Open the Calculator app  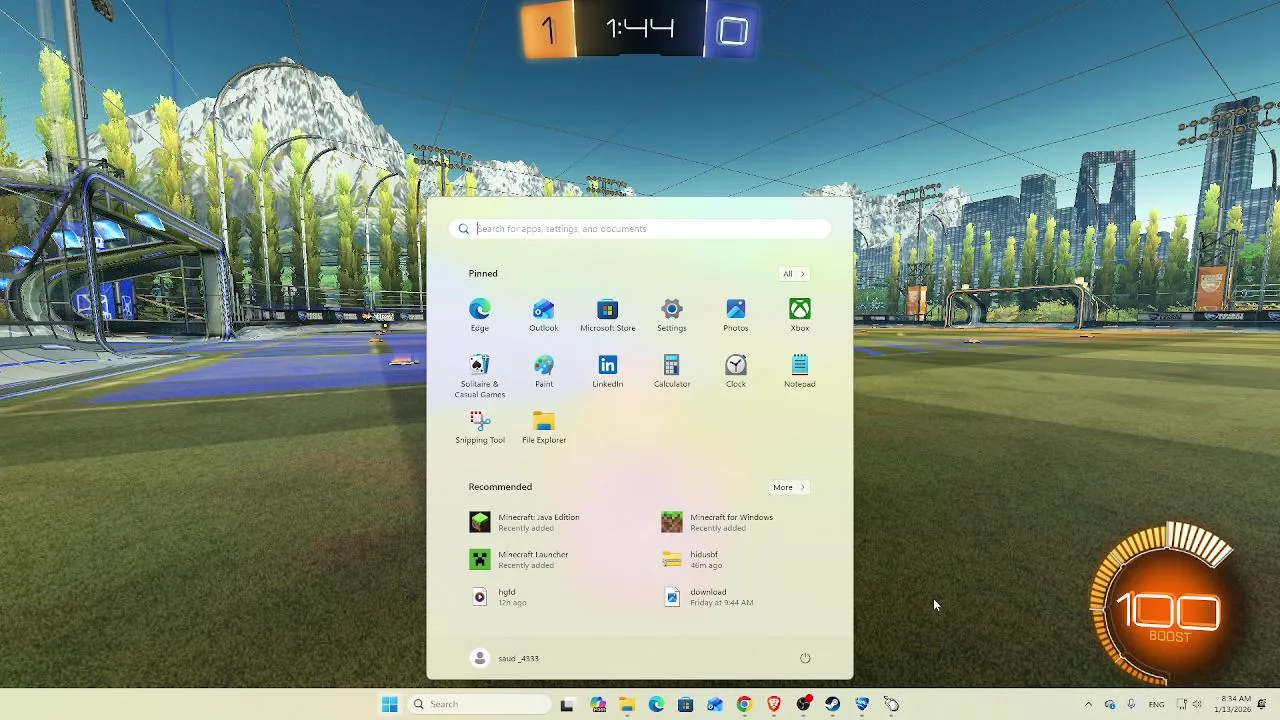pyautogui.click(x=672, y=371)
